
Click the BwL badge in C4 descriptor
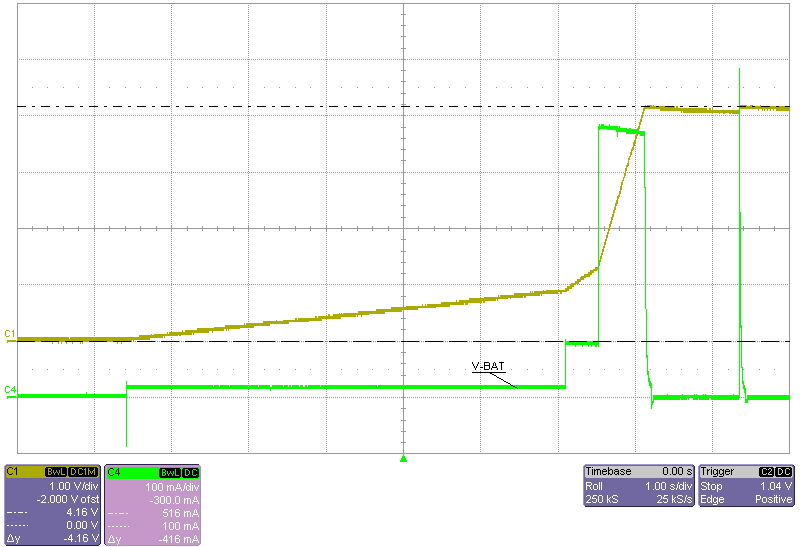coord(170,473)
